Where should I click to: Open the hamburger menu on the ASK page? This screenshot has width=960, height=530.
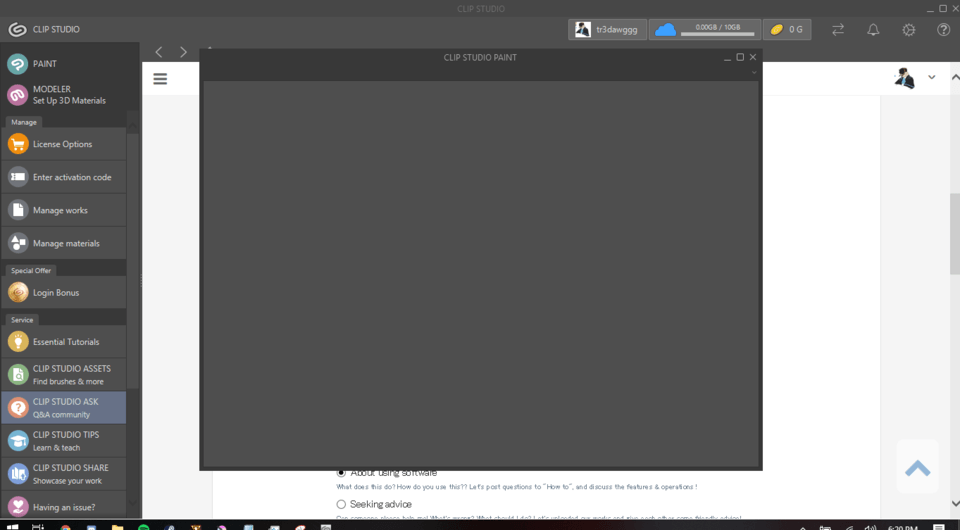(x=160, y=79)
